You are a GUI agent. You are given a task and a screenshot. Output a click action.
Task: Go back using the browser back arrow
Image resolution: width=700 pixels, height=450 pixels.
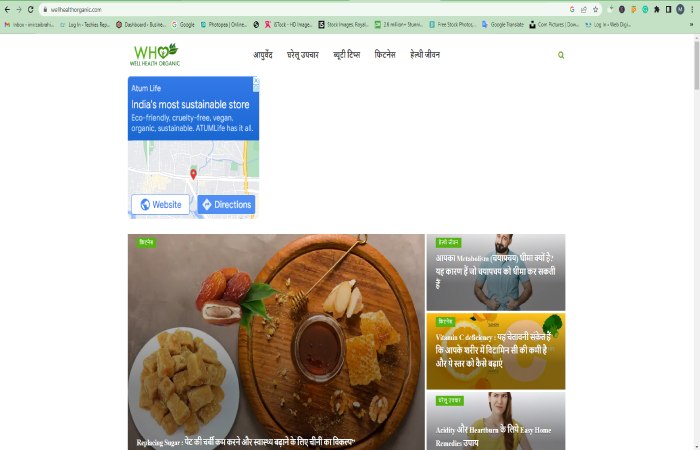coord(7,9)
